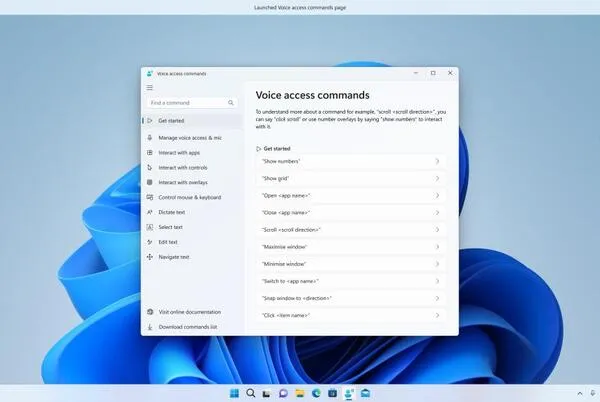The image size is (600, 402).
Task: Expand the "Minimise window" chevron
Action: [437, 264]
